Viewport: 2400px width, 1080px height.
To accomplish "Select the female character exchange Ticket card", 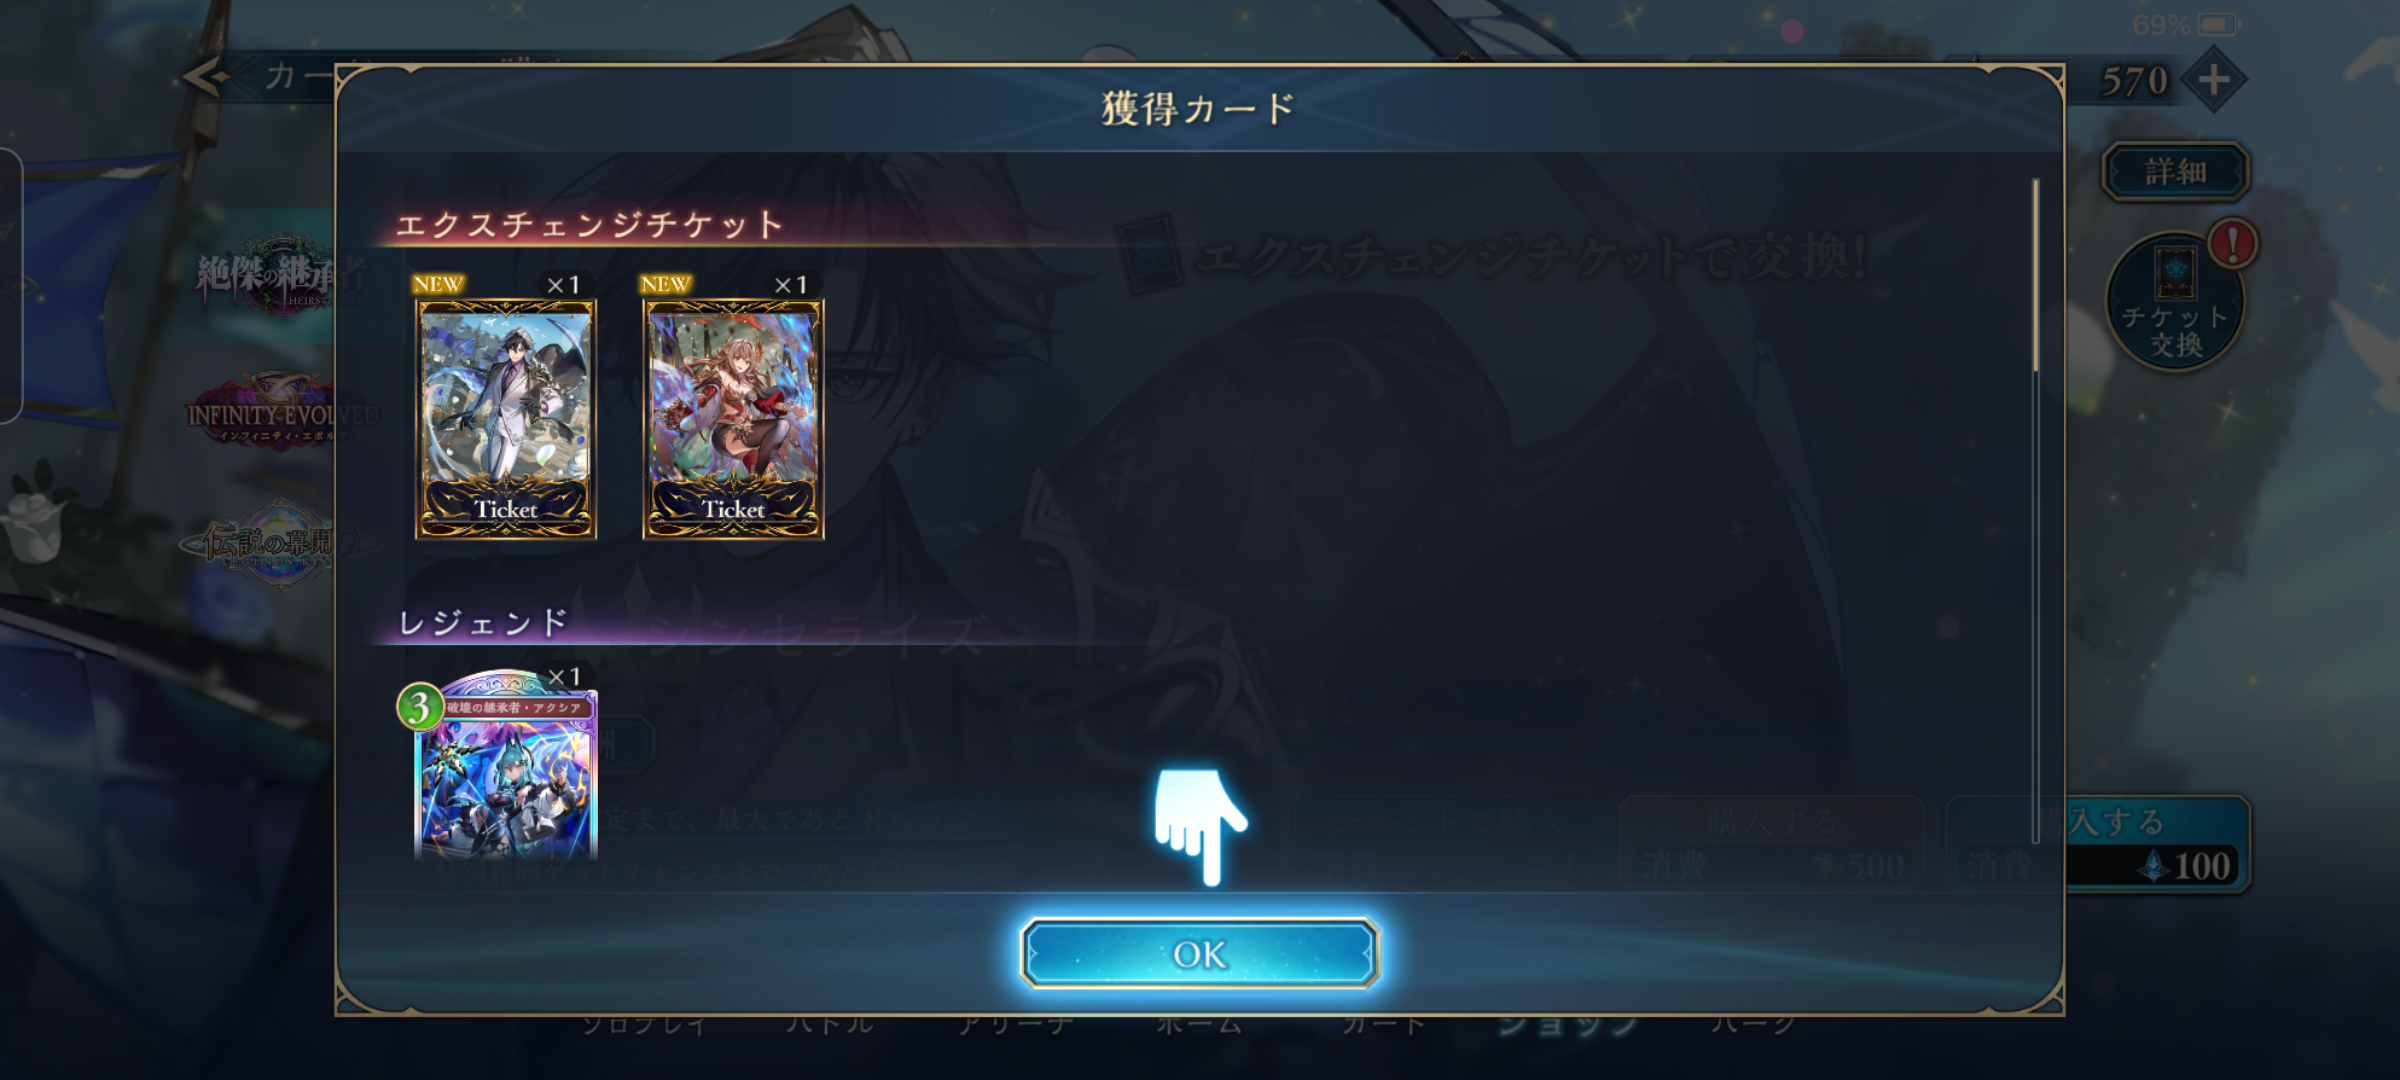I will [x=733, y=419].
